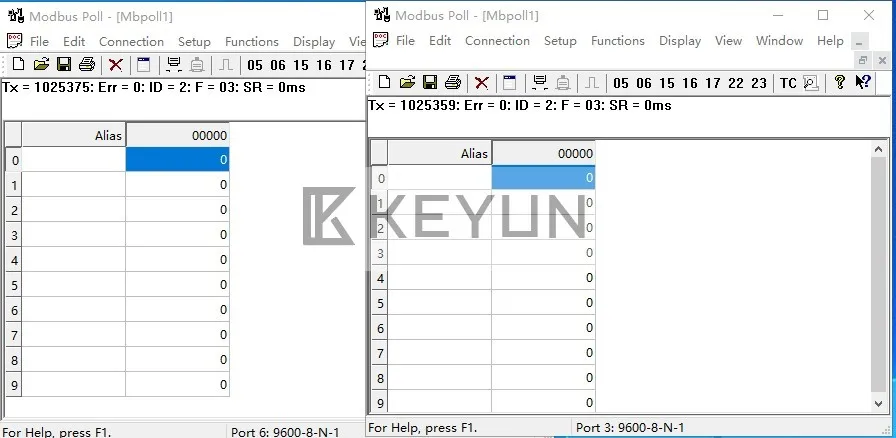
Task: Click function 05 button in left window
Action: 255,65
